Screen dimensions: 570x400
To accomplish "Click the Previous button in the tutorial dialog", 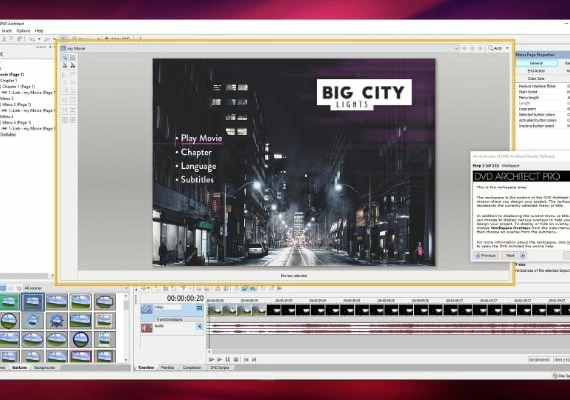I will (x=486, y=256).
